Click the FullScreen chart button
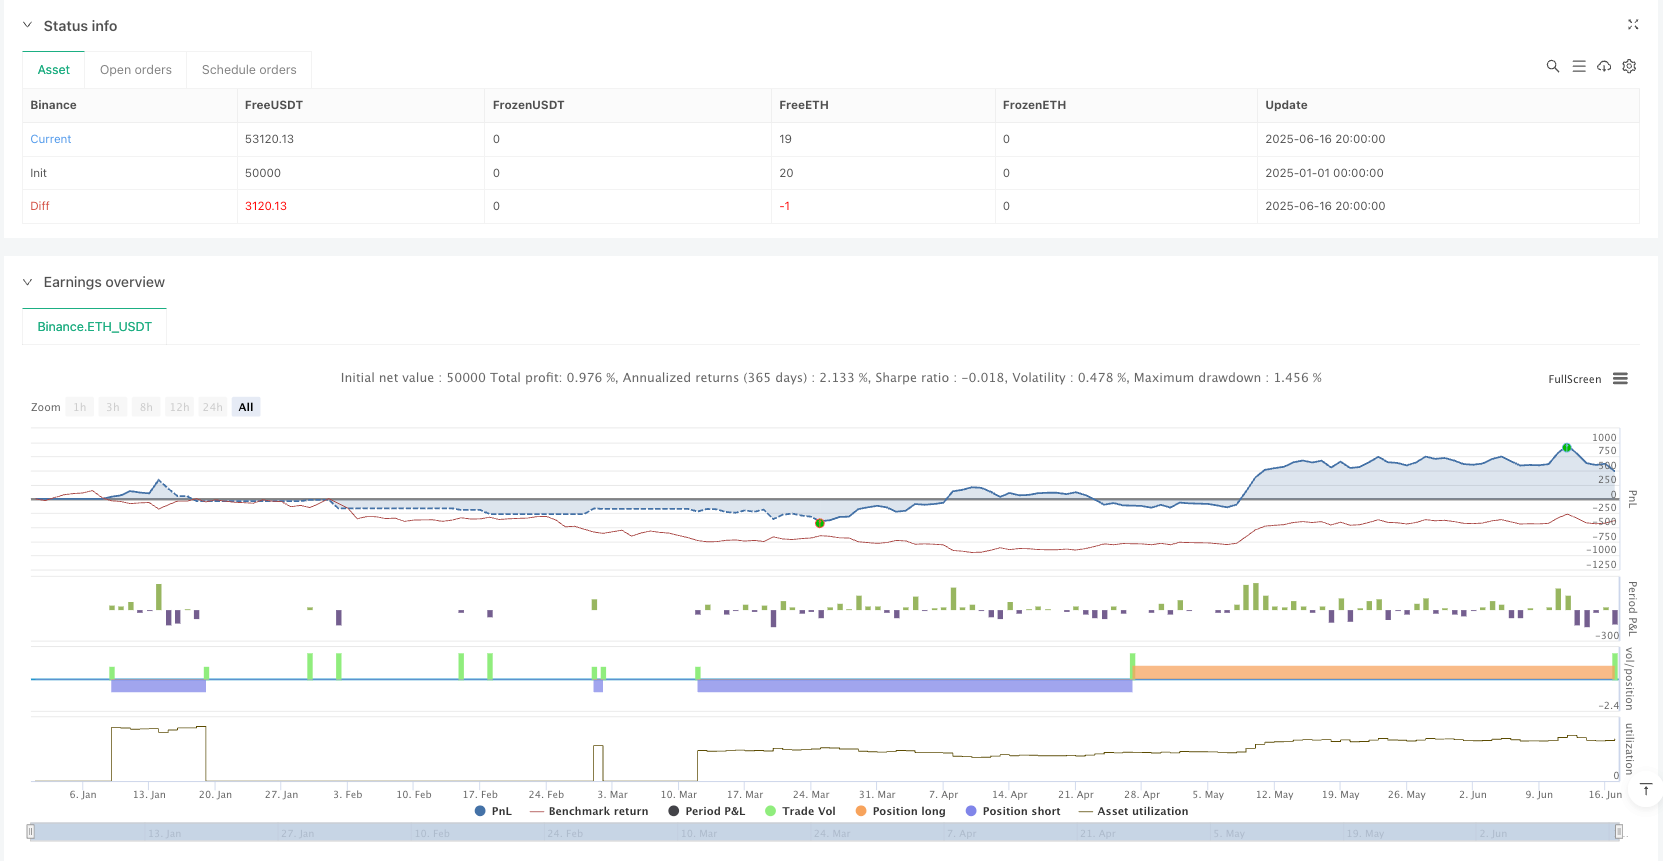This screenshot has height=861, width=1663. click(1574, 379)
